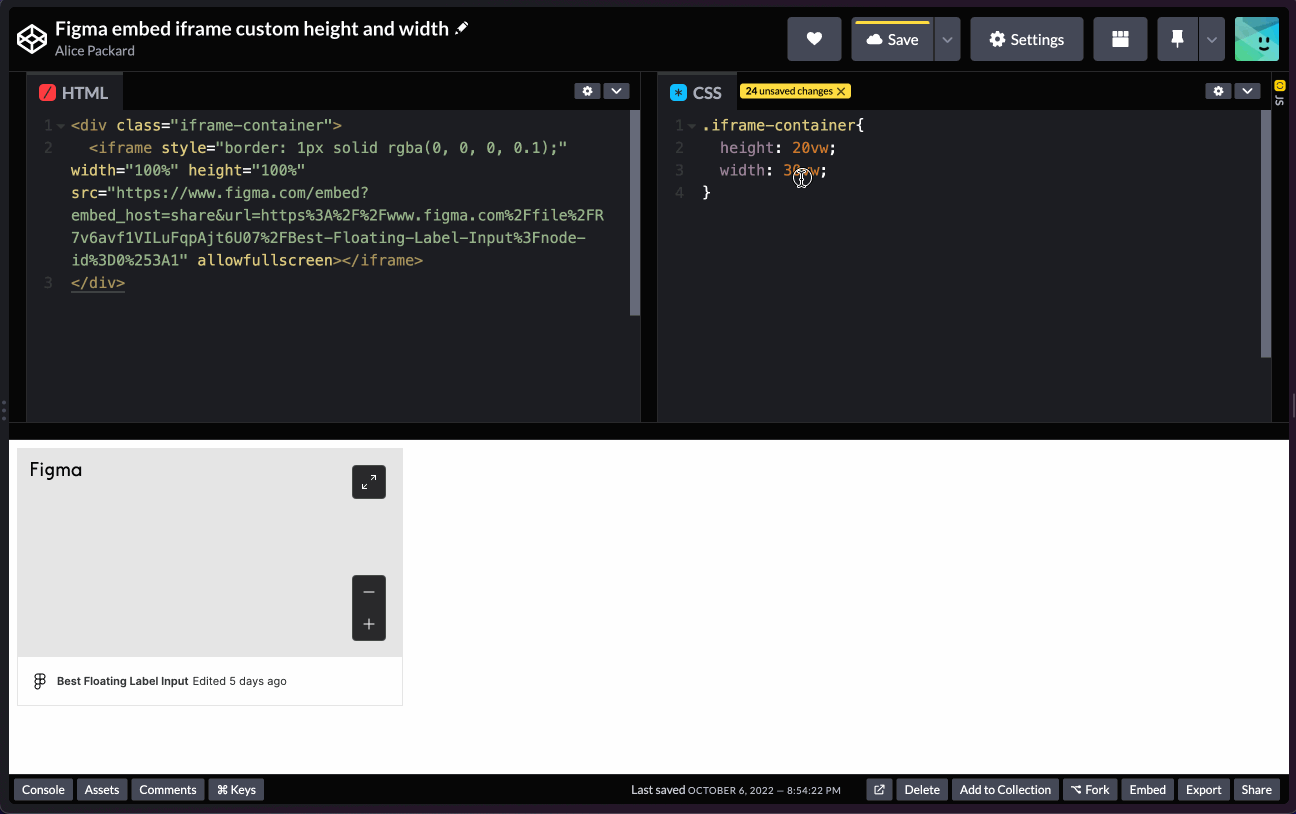Open the CSS panel settings gear
The height and width of the screenshot is (814, 1296).
tap(1218, 90)
